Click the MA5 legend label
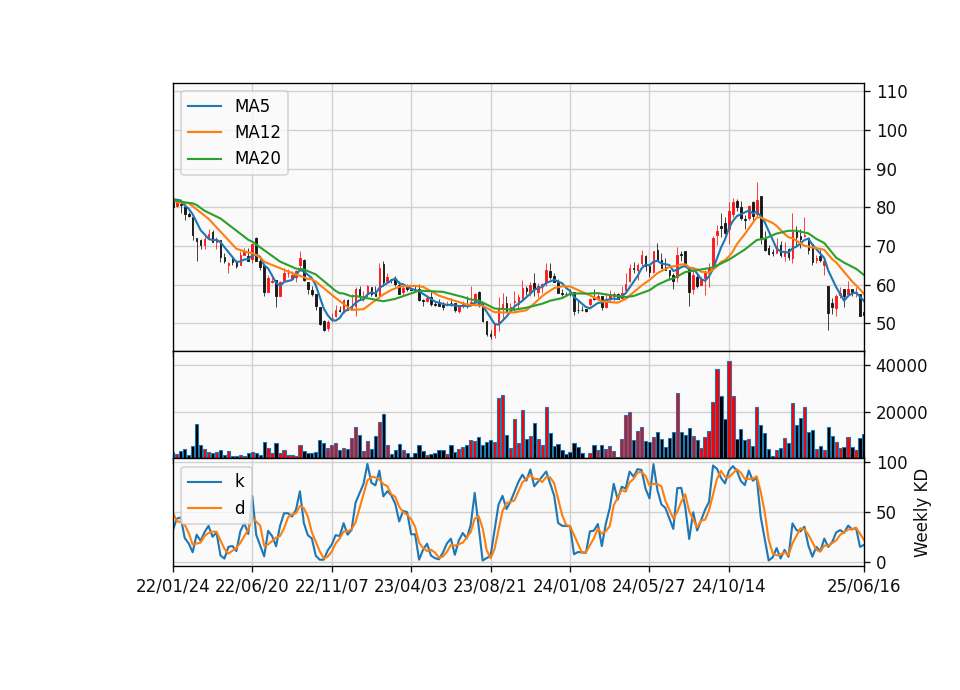This screenshot has width=960, height=690. [252, 106]
